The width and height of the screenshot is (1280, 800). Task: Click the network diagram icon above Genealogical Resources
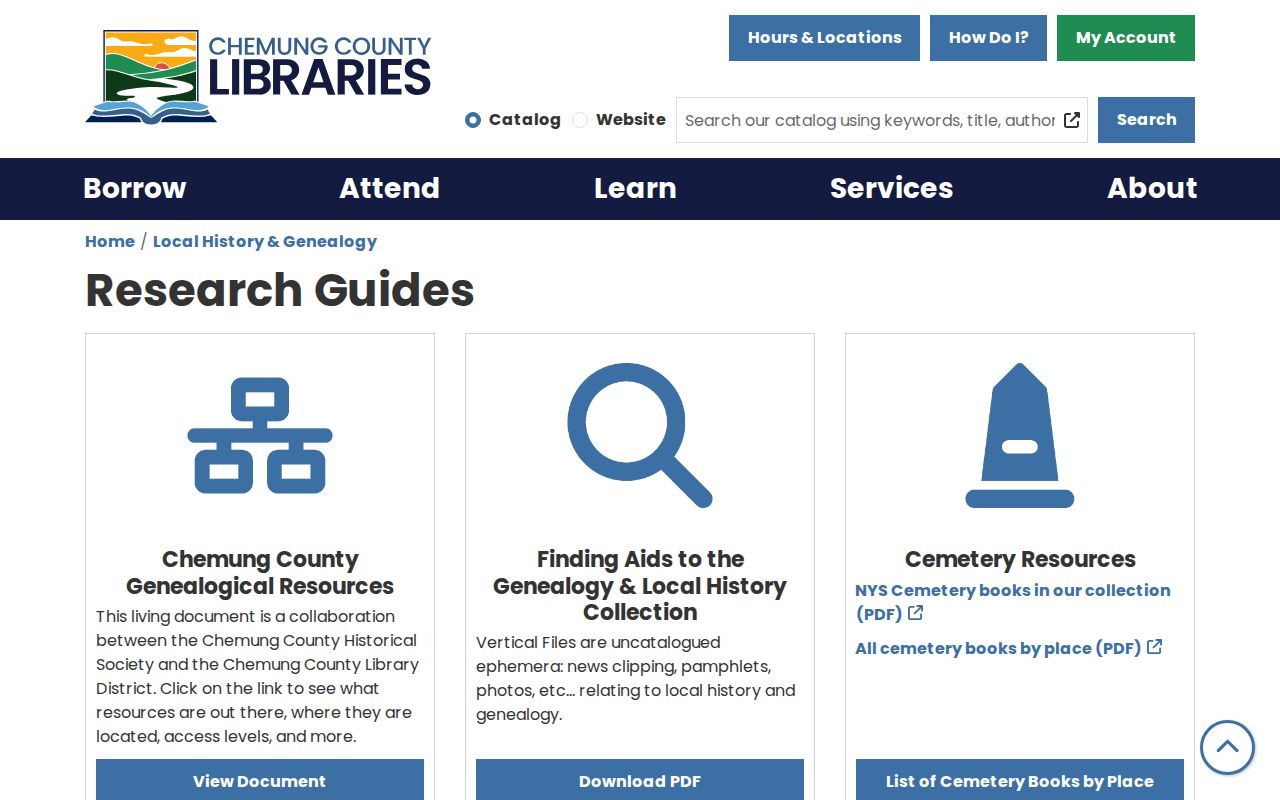(x=260, y=435)
